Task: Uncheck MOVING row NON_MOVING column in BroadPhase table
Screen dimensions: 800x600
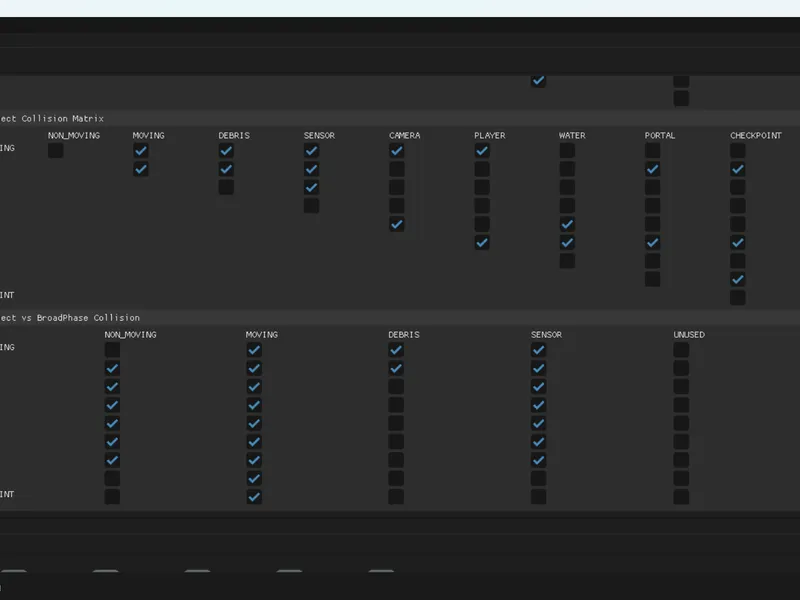Action: (112, 368)
